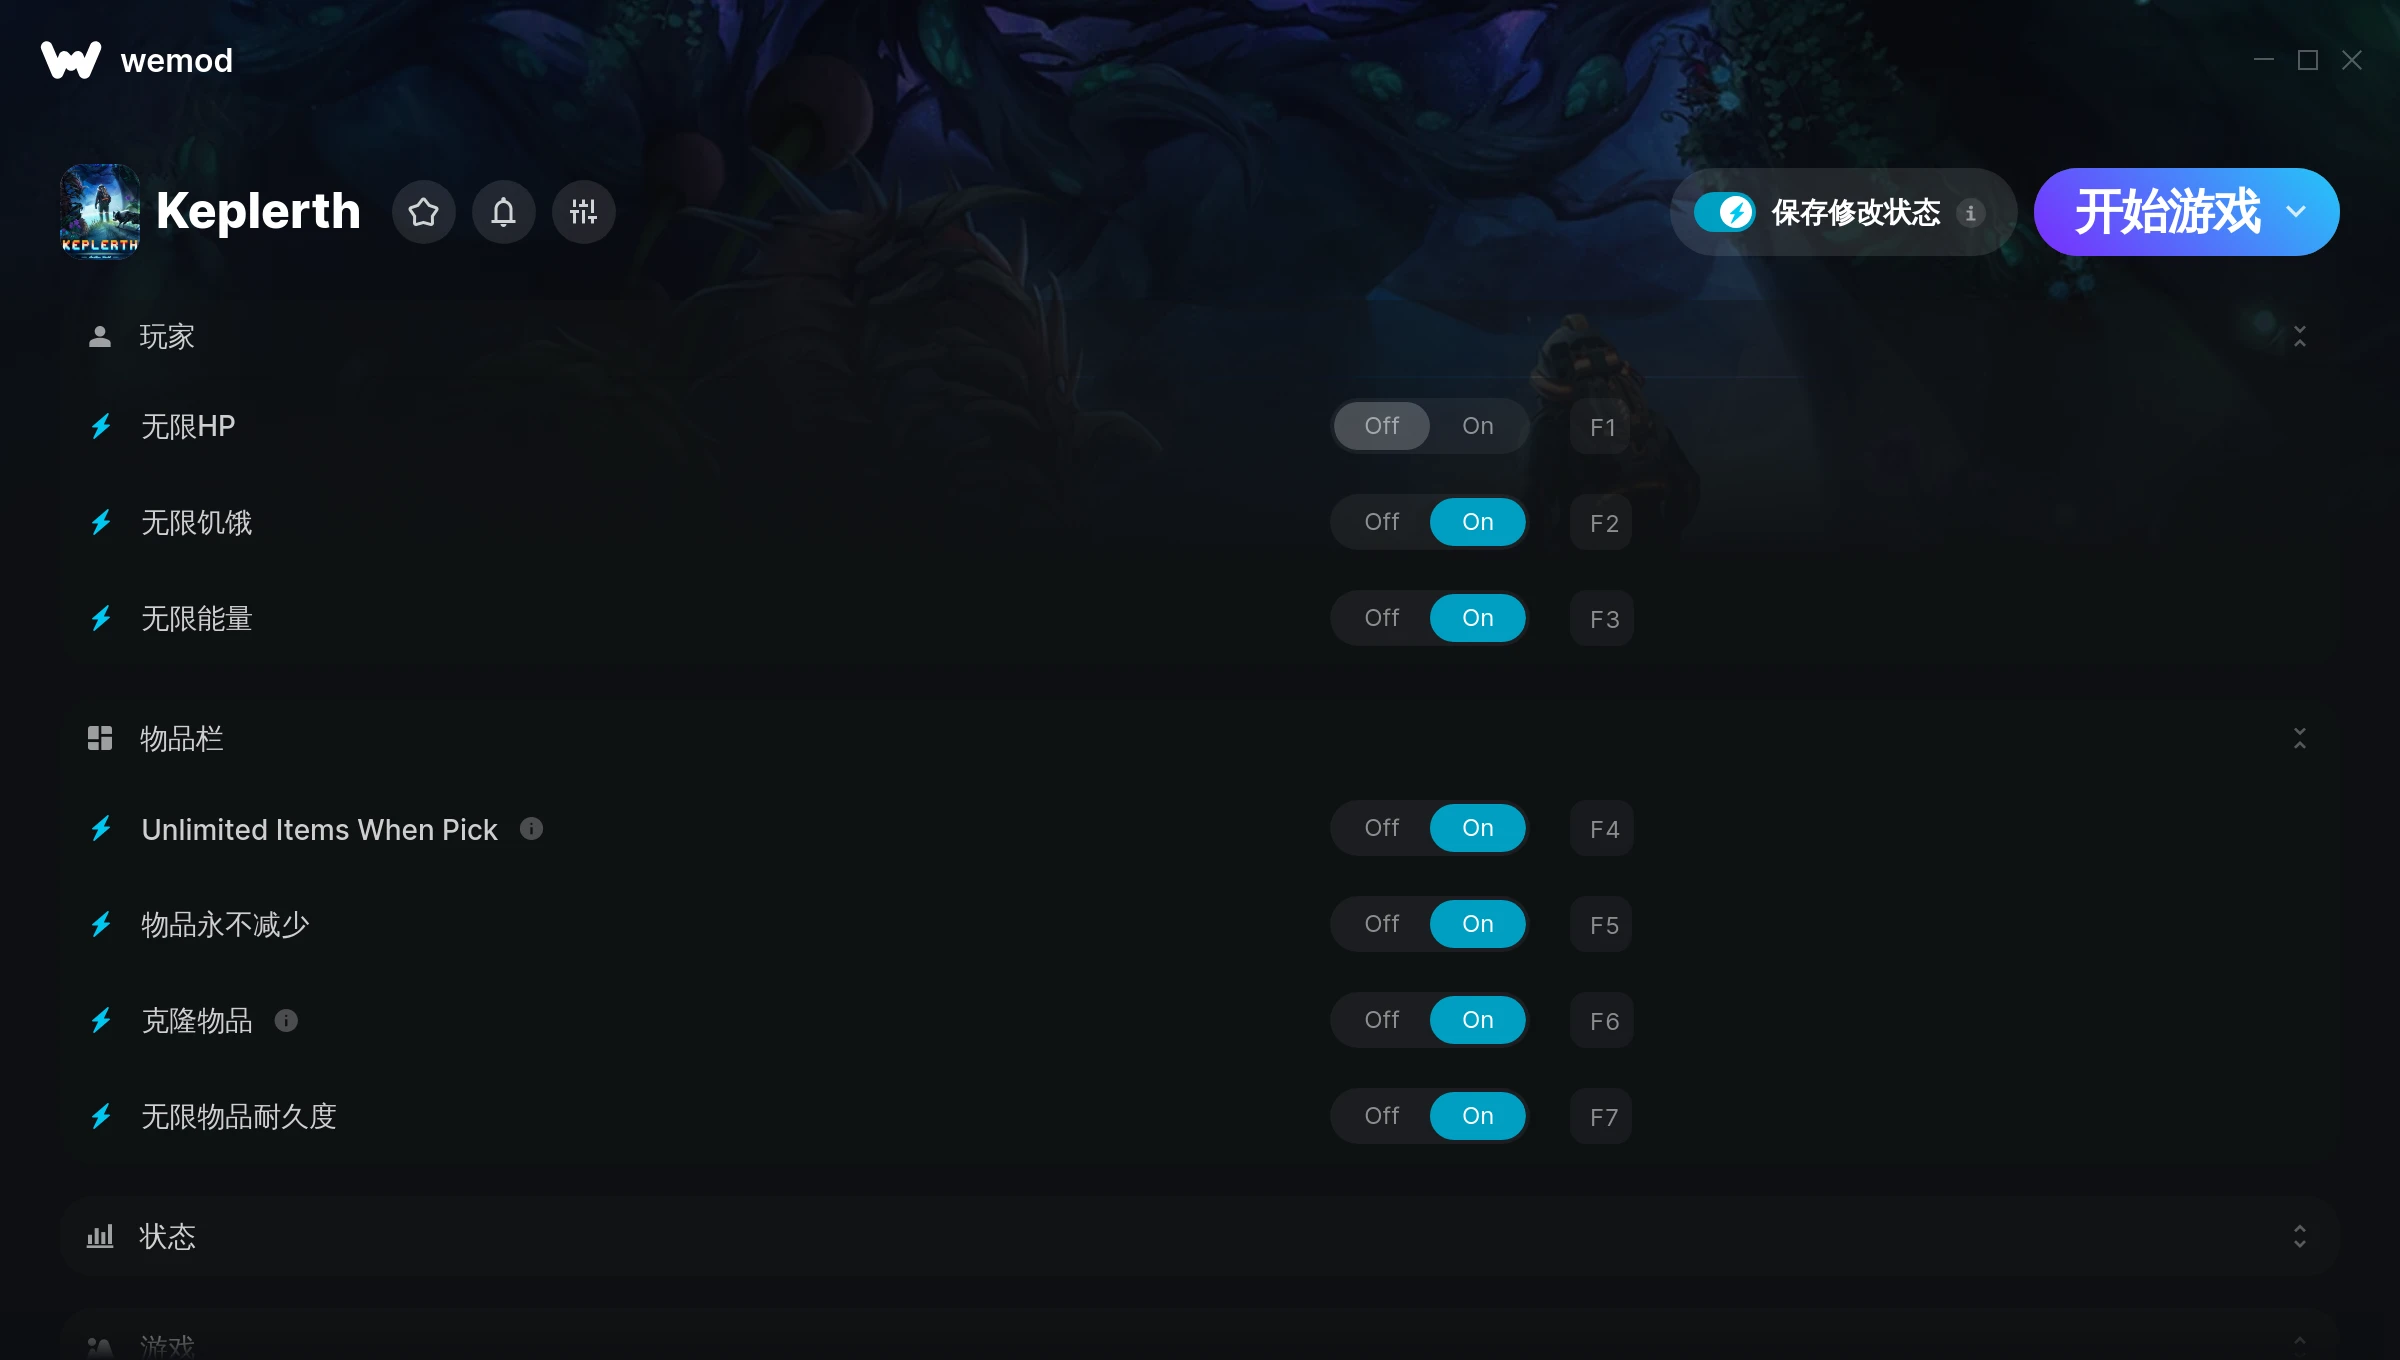Viewport: 2400px width, 1360px height.
Task: Show info icon beside 克隆物品
Action: coord(286,1021)
